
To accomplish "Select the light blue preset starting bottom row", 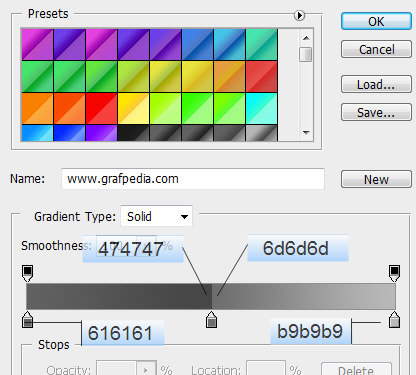I will [x=38, y=133].
